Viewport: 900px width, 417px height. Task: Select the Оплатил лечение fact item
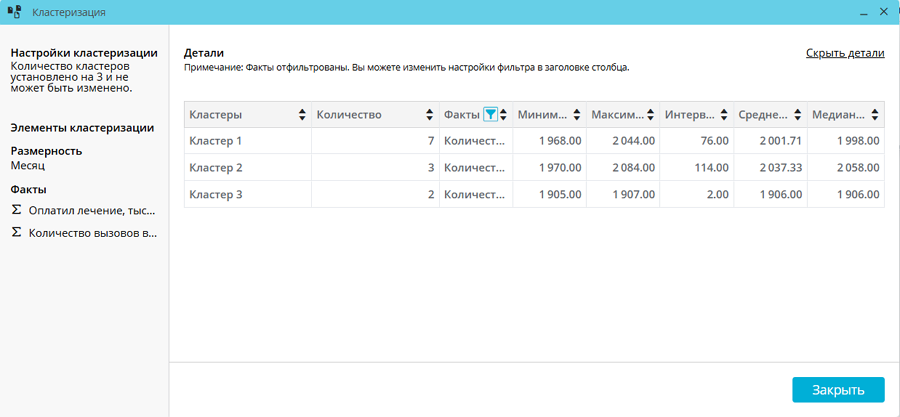point(92,210)
